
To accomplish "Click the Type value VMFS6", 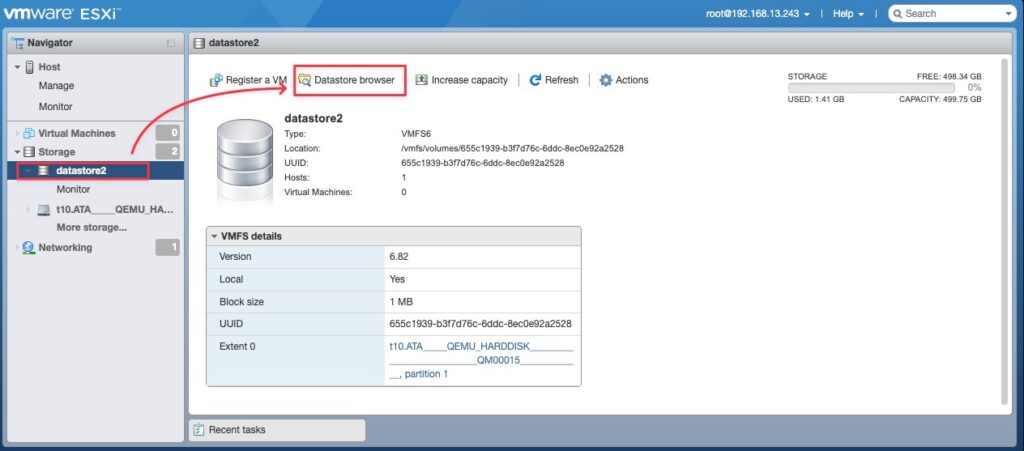I will tap(414, 134).
